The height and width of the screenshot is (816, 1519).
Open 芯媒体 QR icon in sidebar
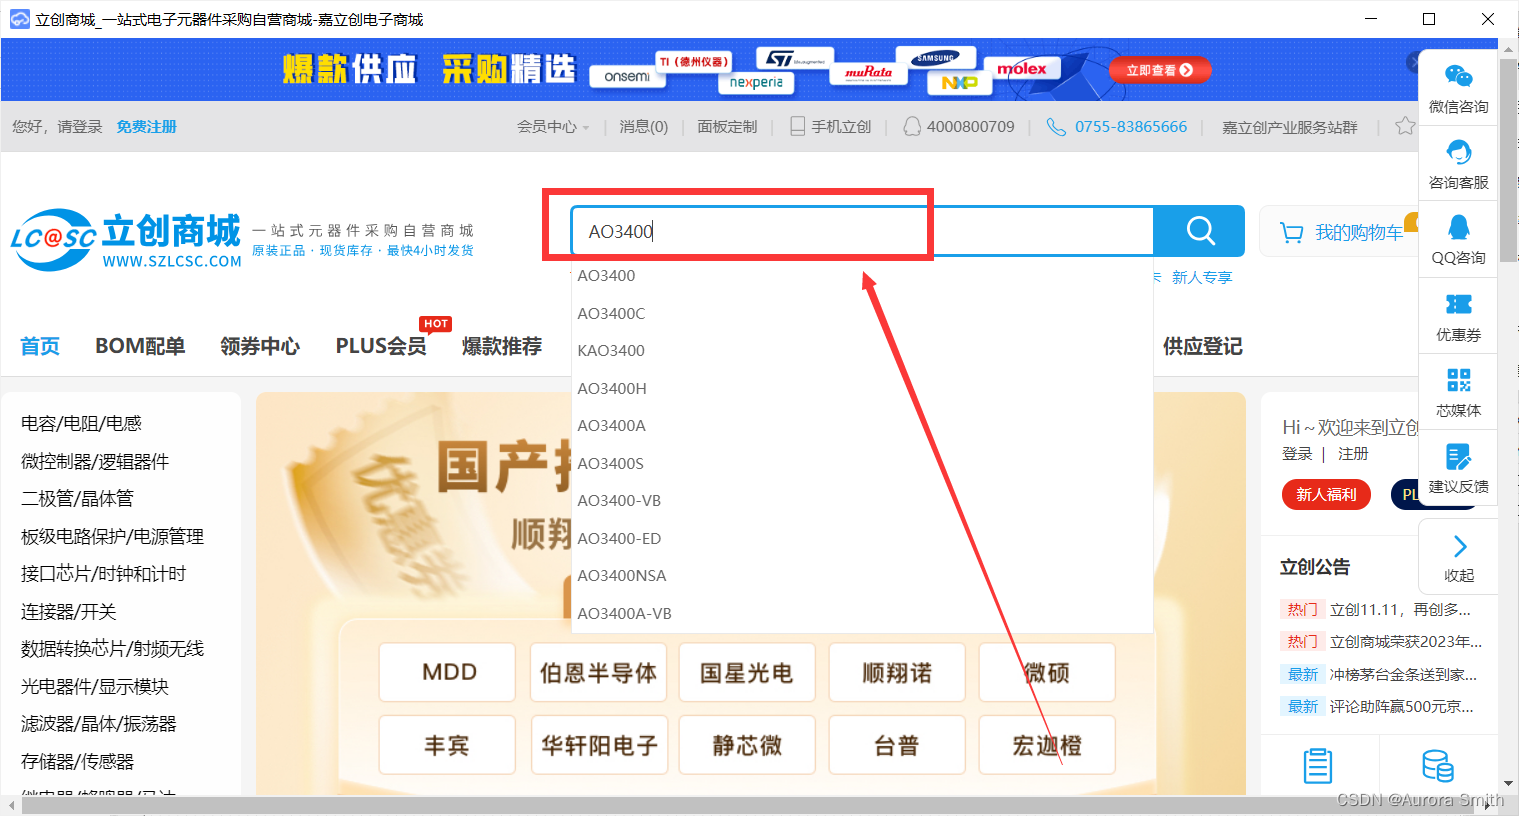(1458, 380)
